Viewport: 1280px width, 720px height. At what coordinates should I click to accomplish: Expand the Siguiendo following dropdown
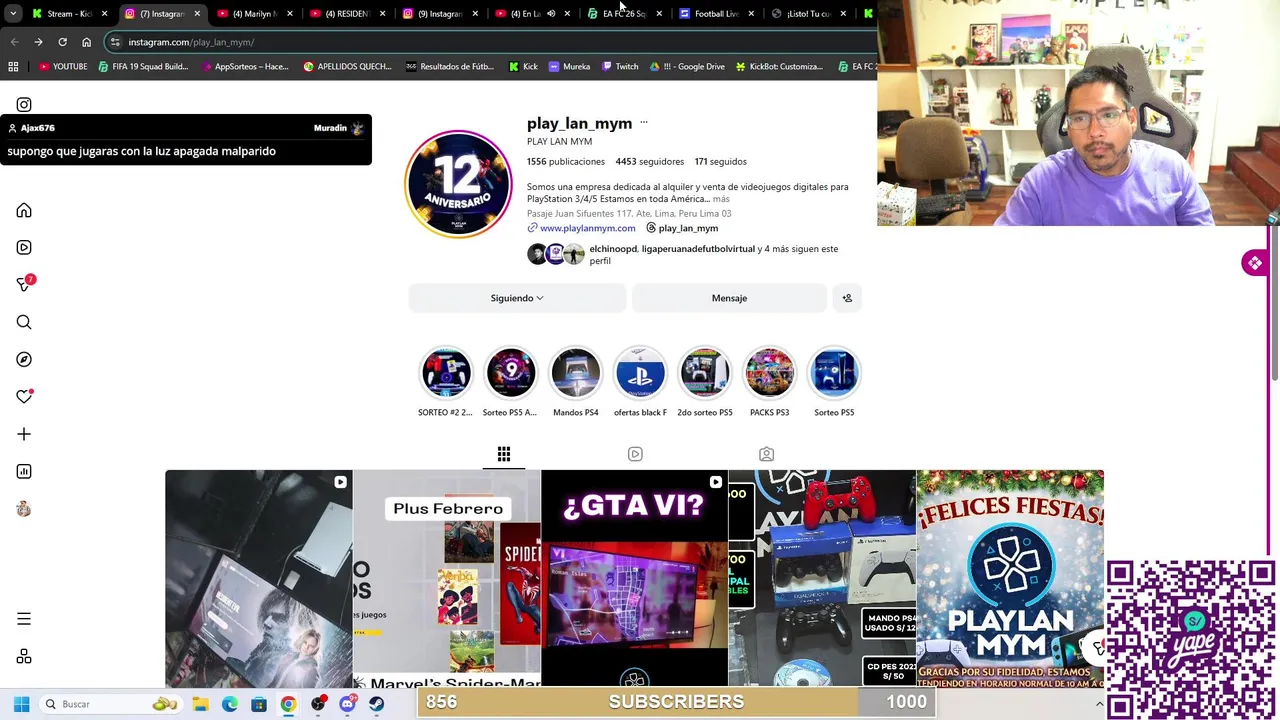[x=517, y=298]
